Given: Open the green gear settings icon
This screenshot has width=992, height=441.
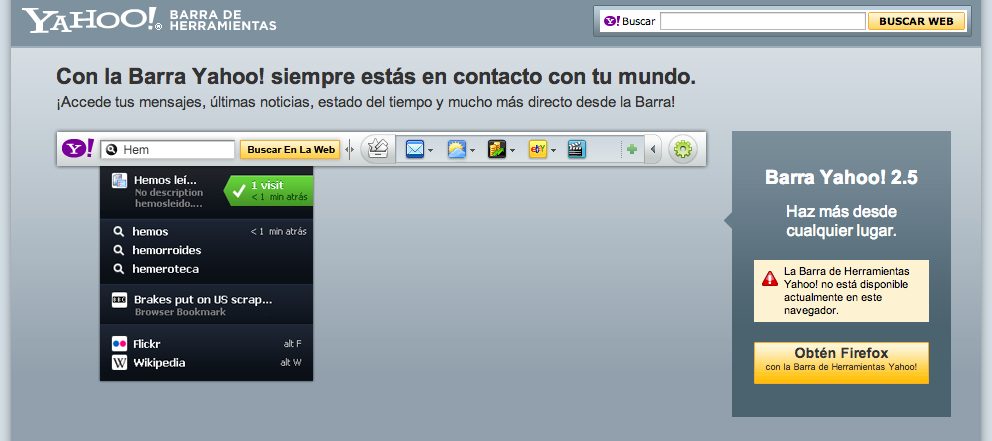Looking at the screenshot, I should (x=683, y=150).
